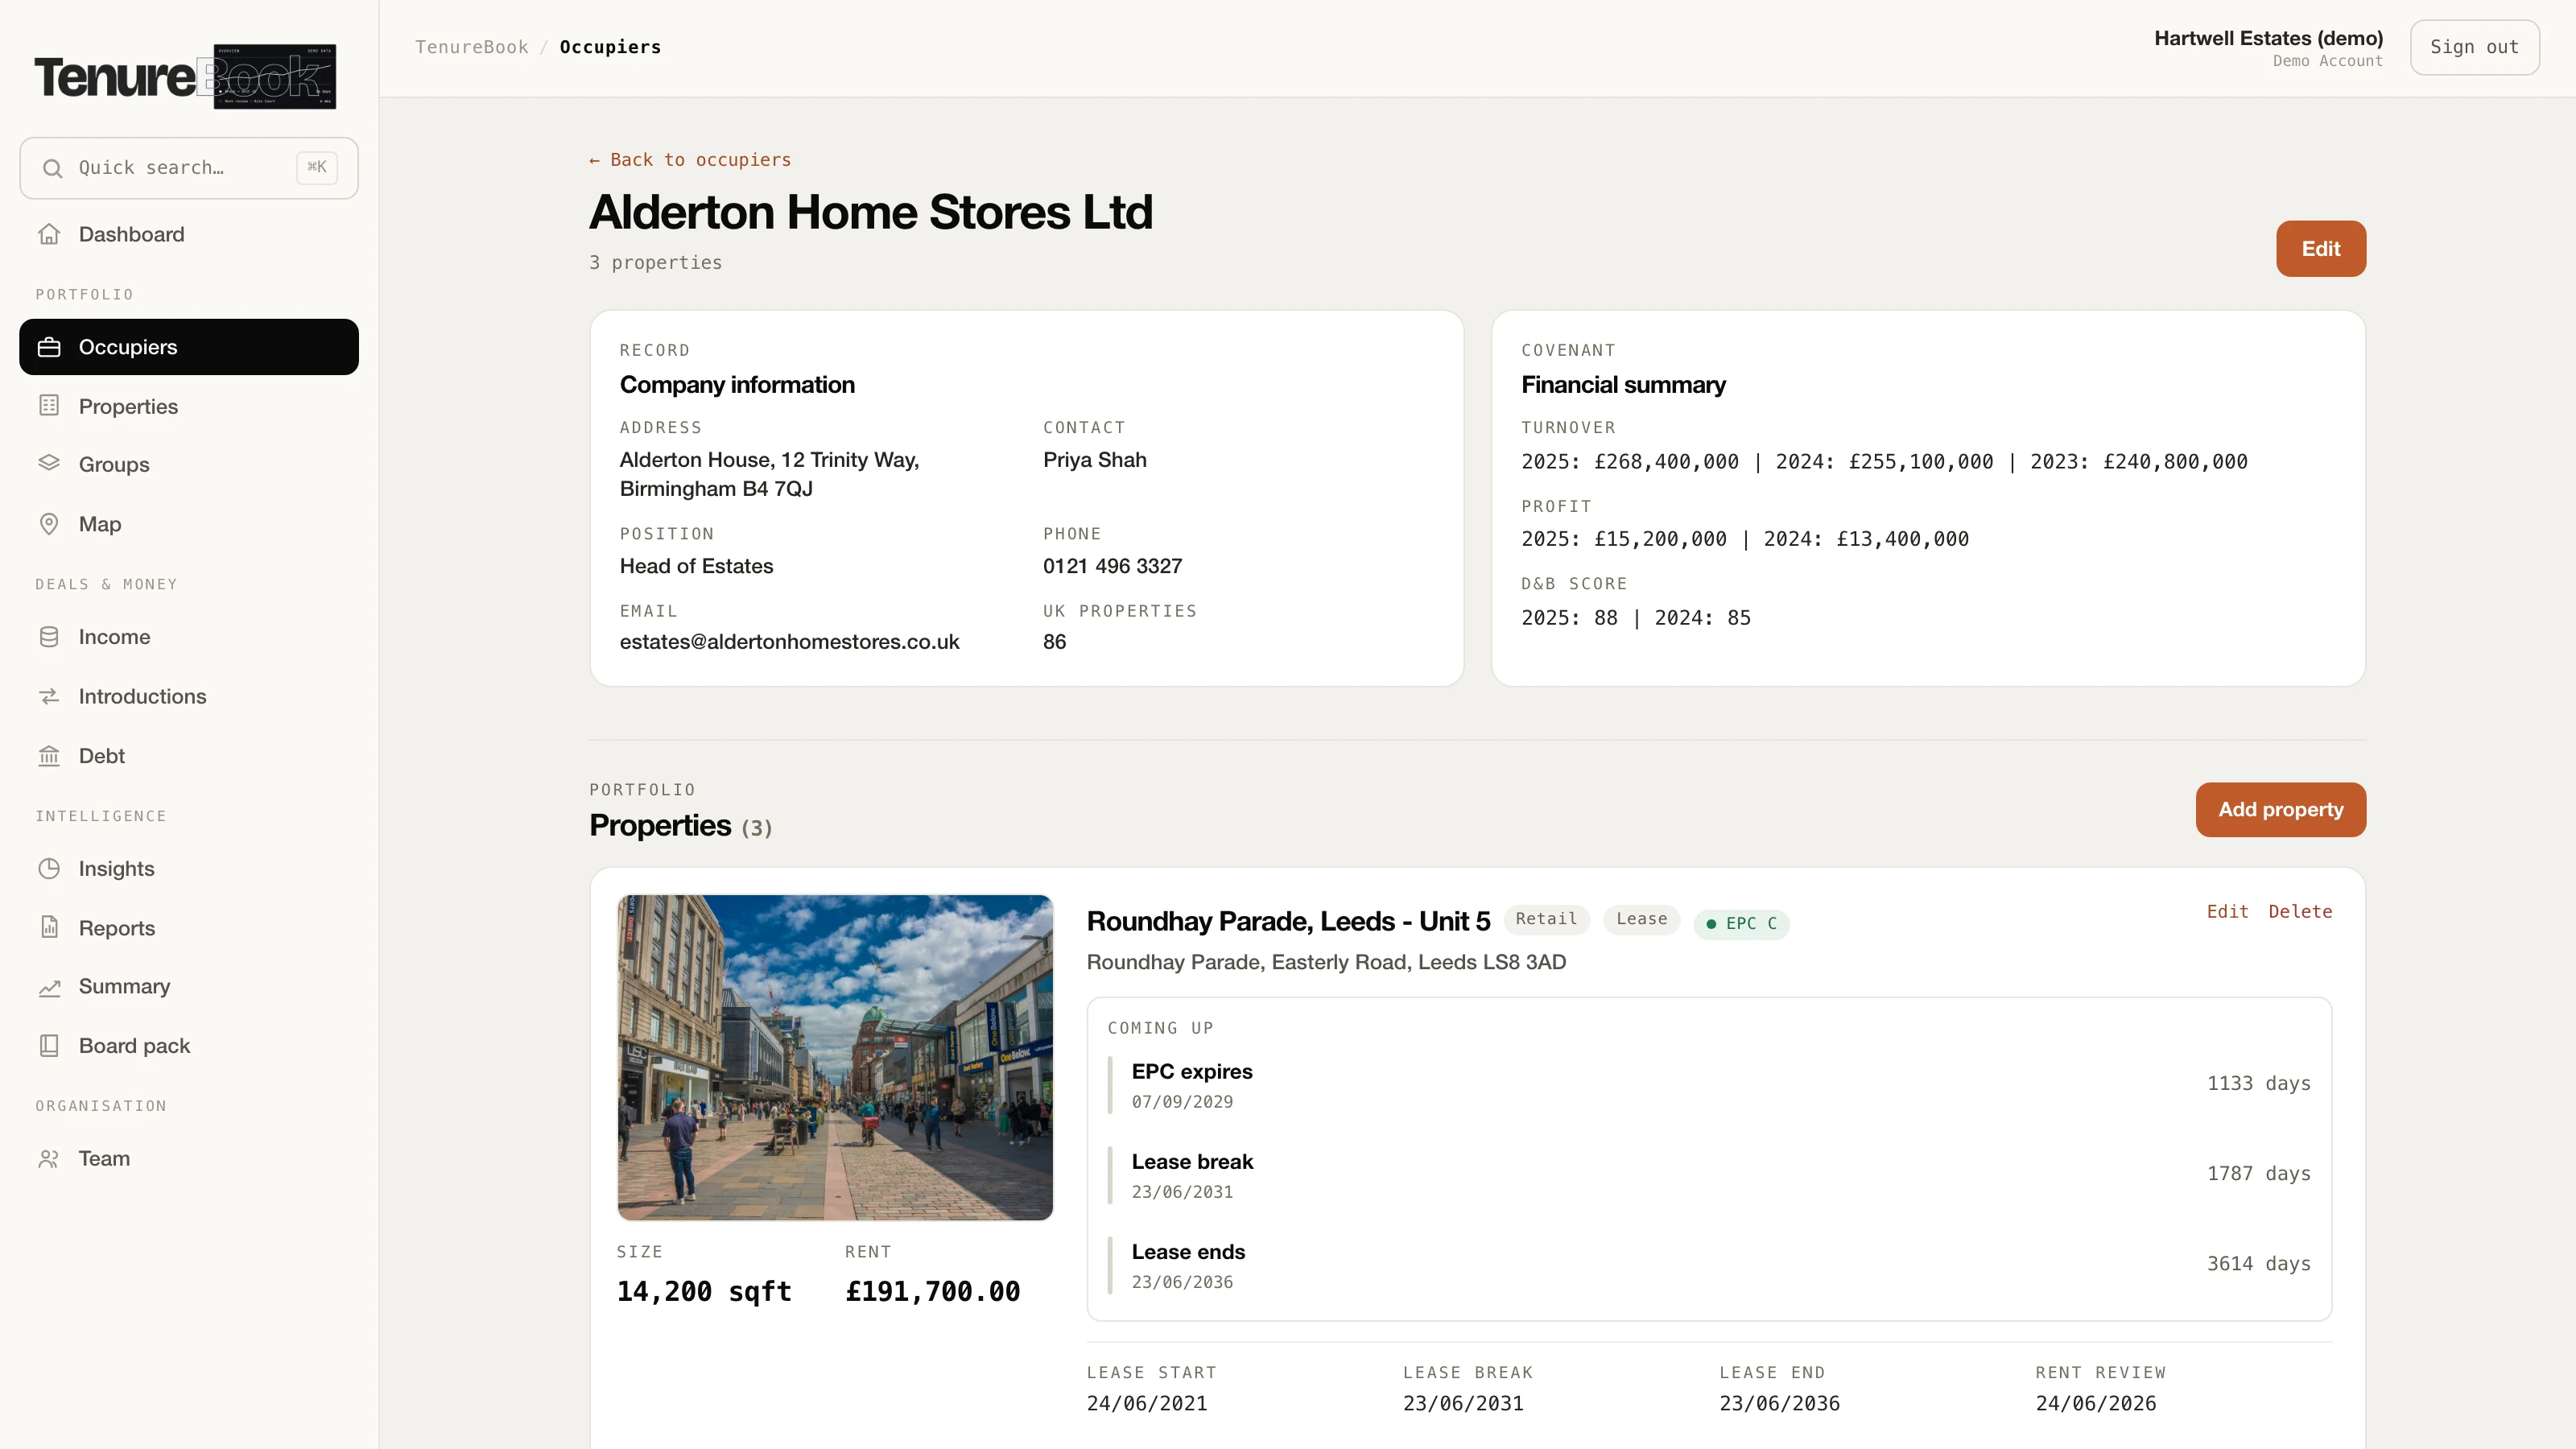Click the search magnifier icon

click(x=53, y=168)
